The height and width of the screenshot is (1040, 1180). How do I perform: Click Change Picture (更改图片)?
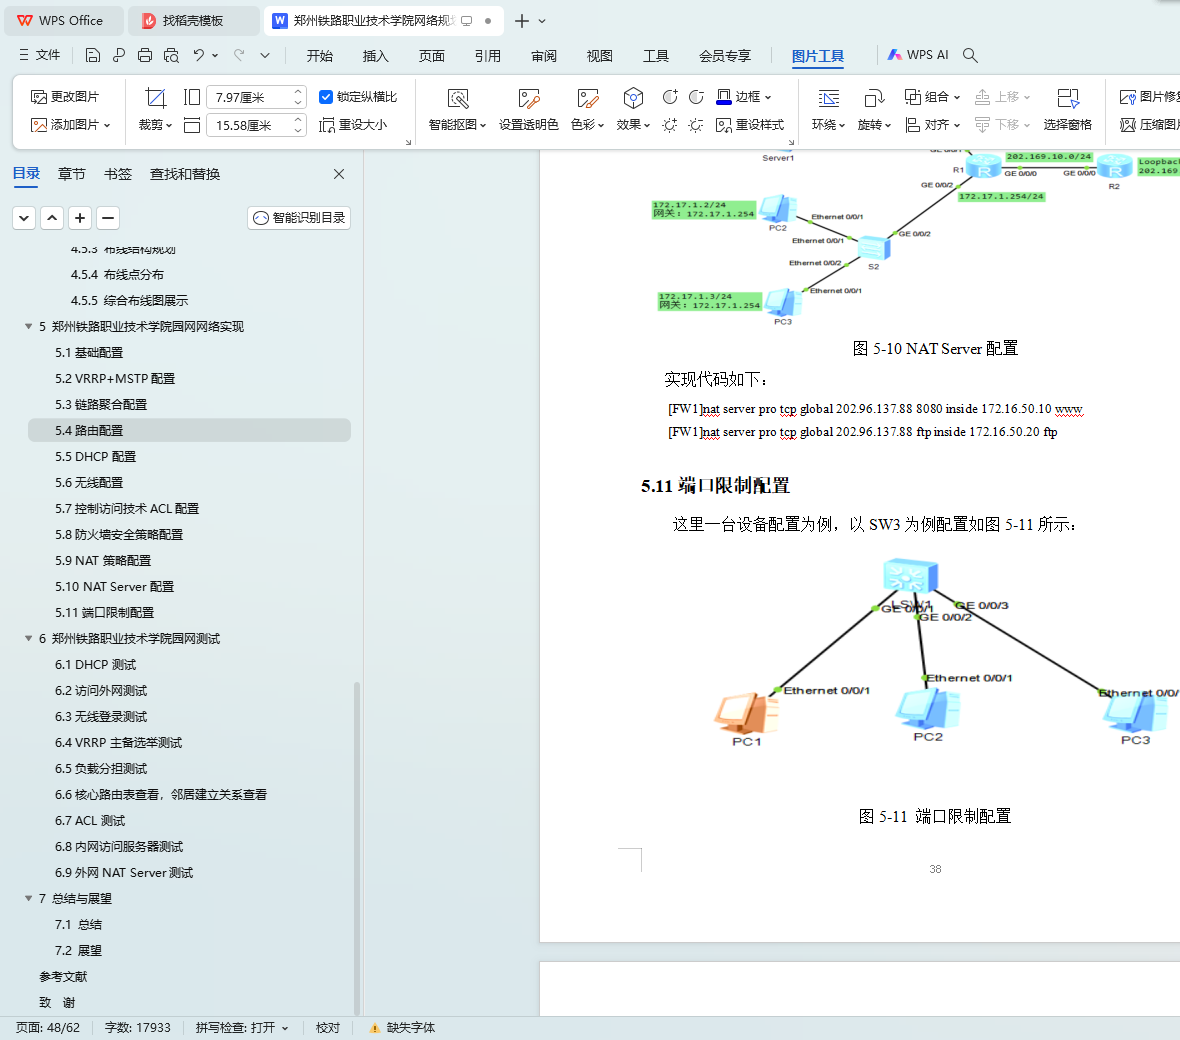65,97
